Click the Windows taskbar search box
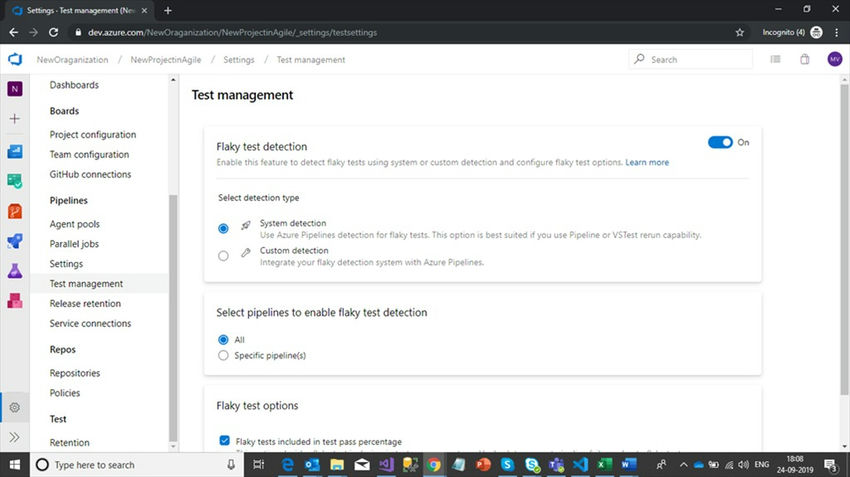The height and width of the screenshot is (477, 850). 136,465
